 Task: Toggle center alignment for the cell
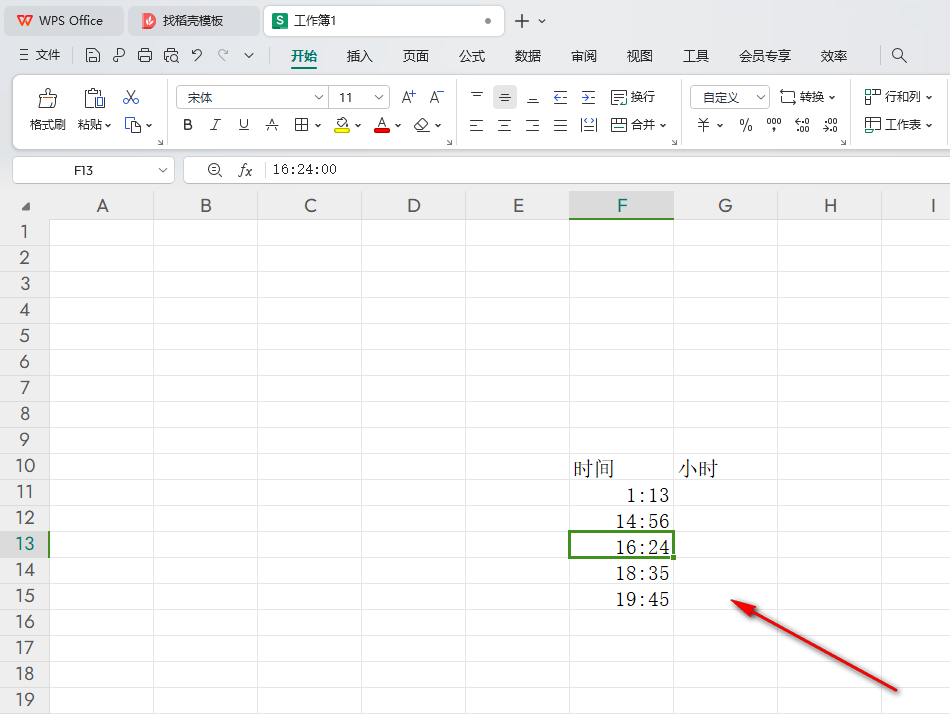(504, 124)
